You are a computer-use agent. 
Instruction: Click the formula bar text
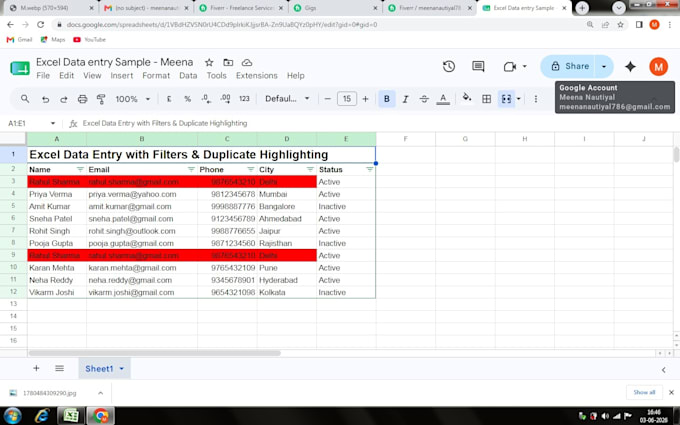165,123
